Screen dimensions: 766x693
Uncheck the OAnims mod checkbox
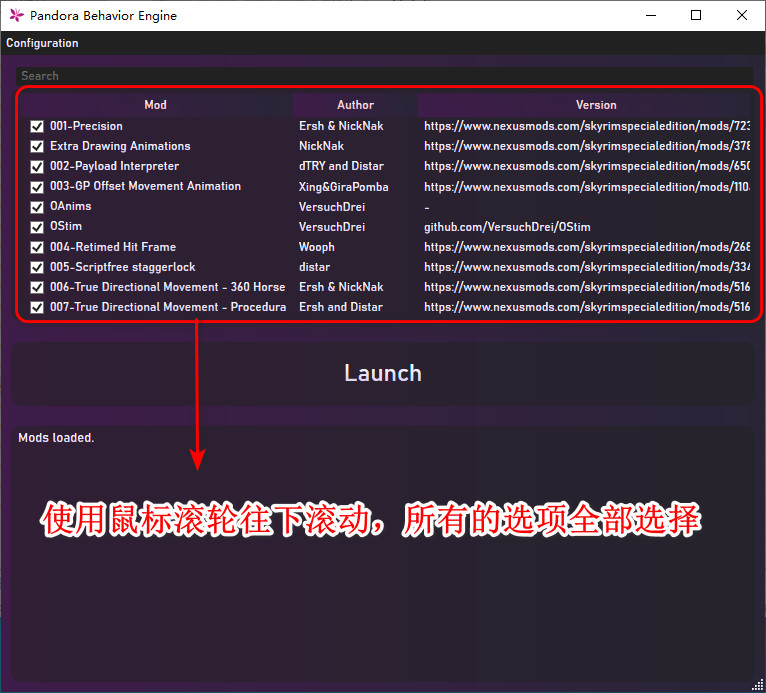point(37,207)
